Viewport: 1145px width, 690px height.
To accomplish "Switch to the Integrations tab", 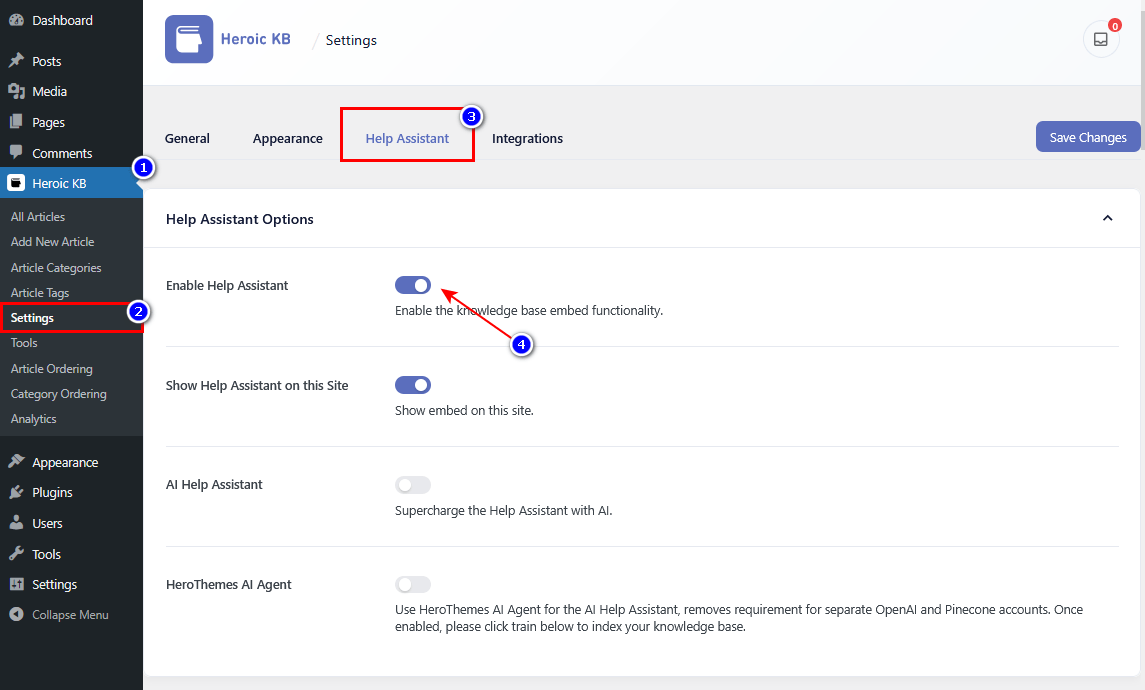I will pos(527,138).
